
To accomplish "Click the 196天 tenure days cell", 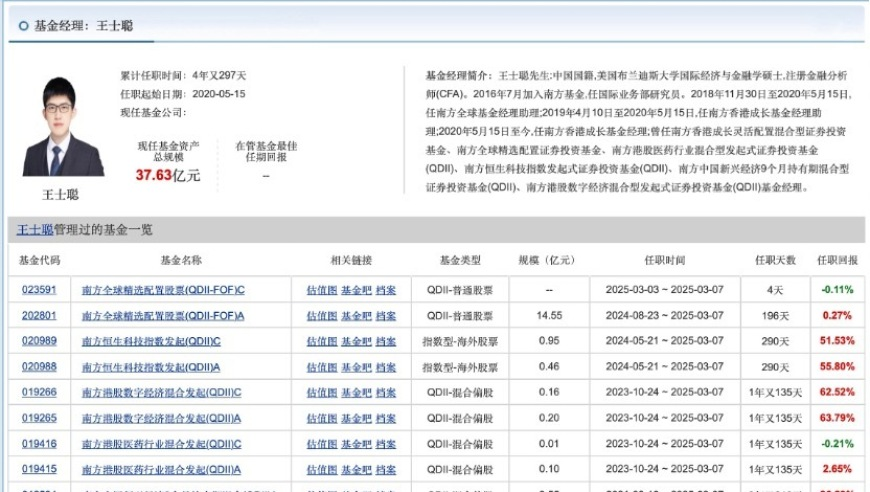I will tap(775, 316).
